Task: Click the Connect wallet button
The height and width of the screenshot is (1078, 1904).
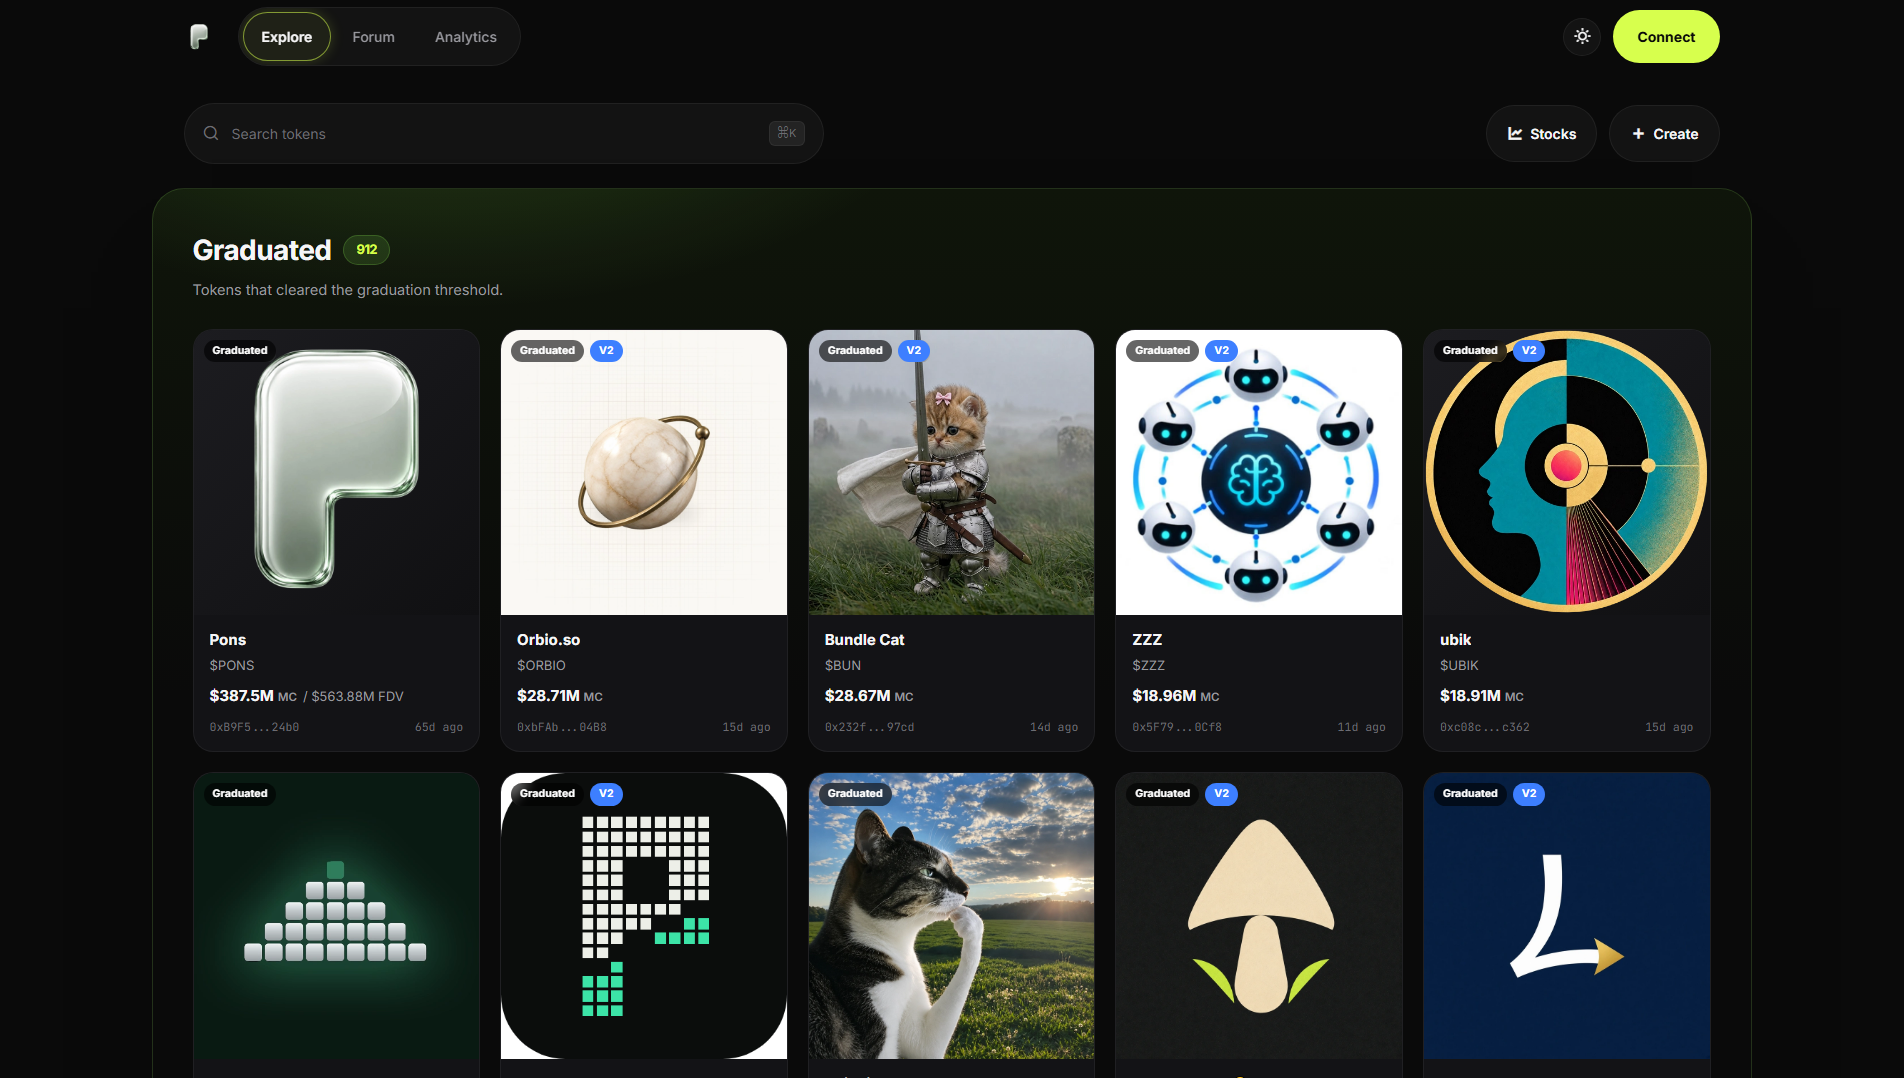Action: 1666,37
